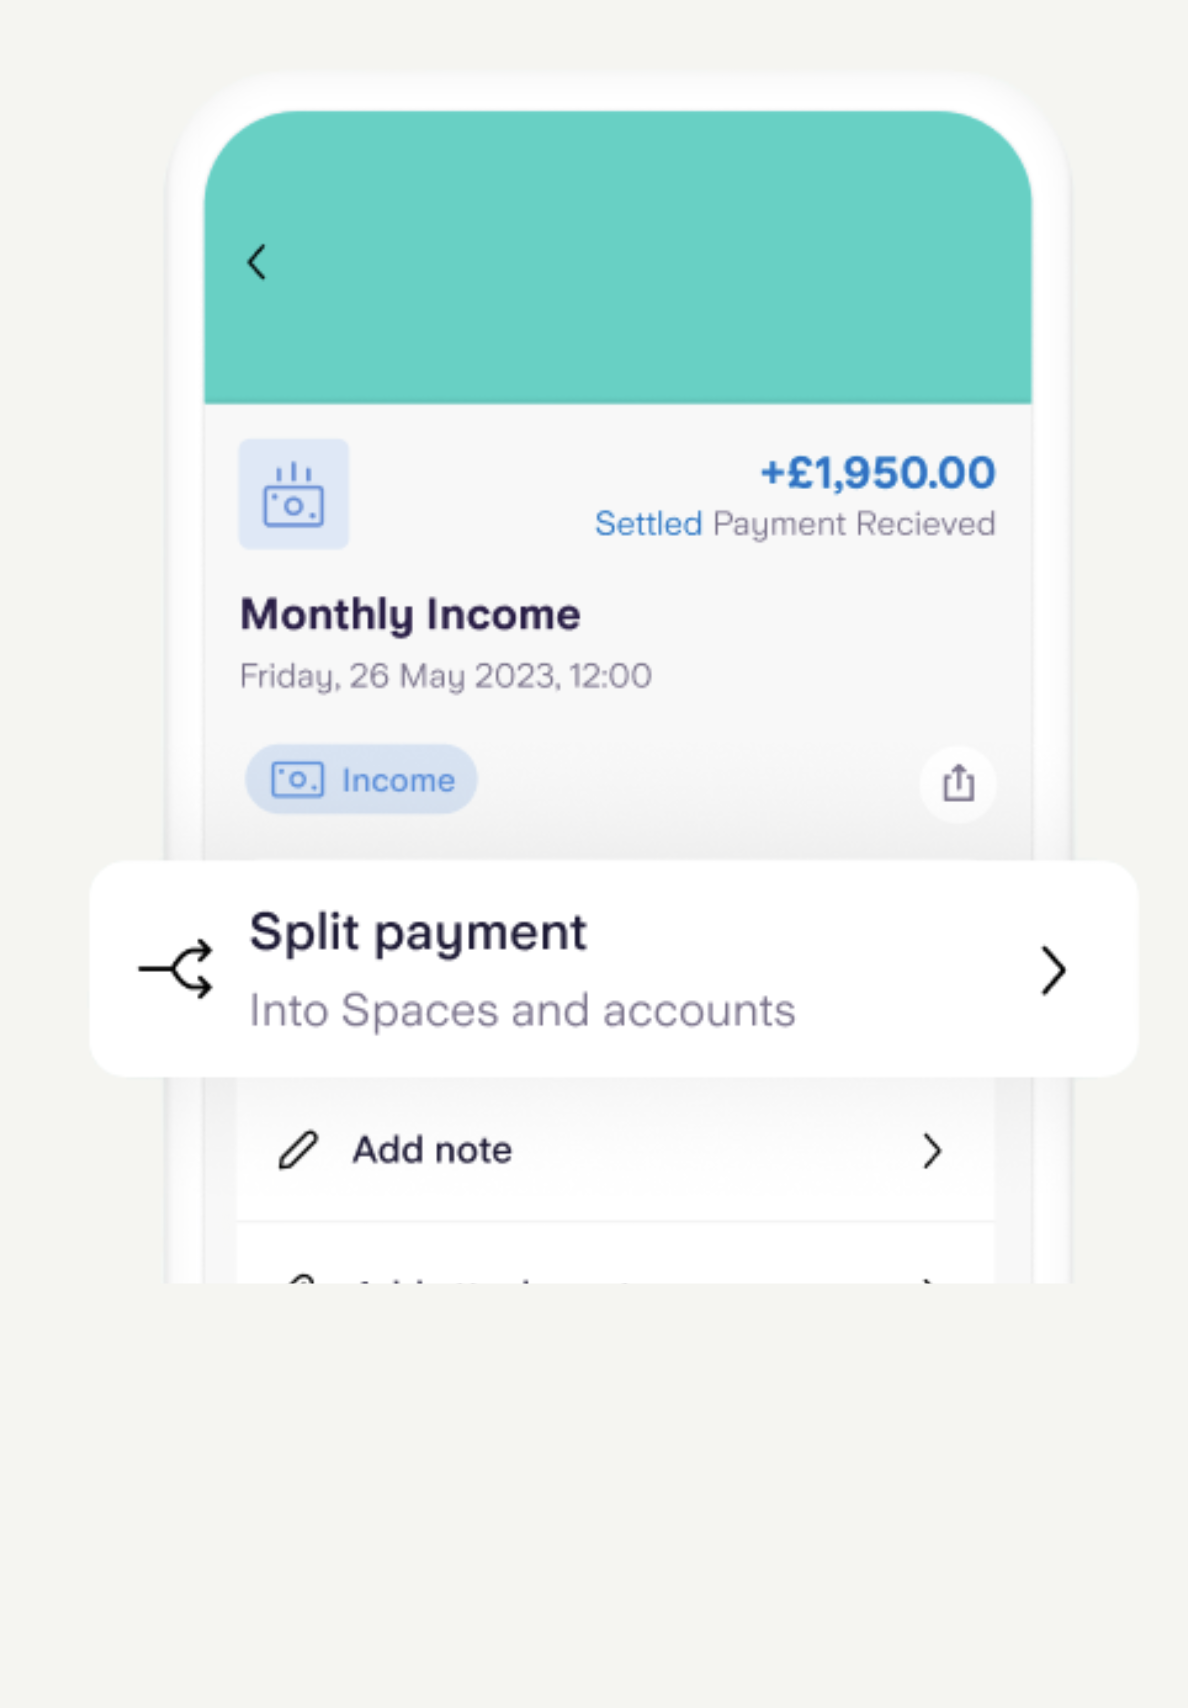1188x1708 pixels.
Task: Click the Monthly Income heading
Action: click(x=410, y=614)
